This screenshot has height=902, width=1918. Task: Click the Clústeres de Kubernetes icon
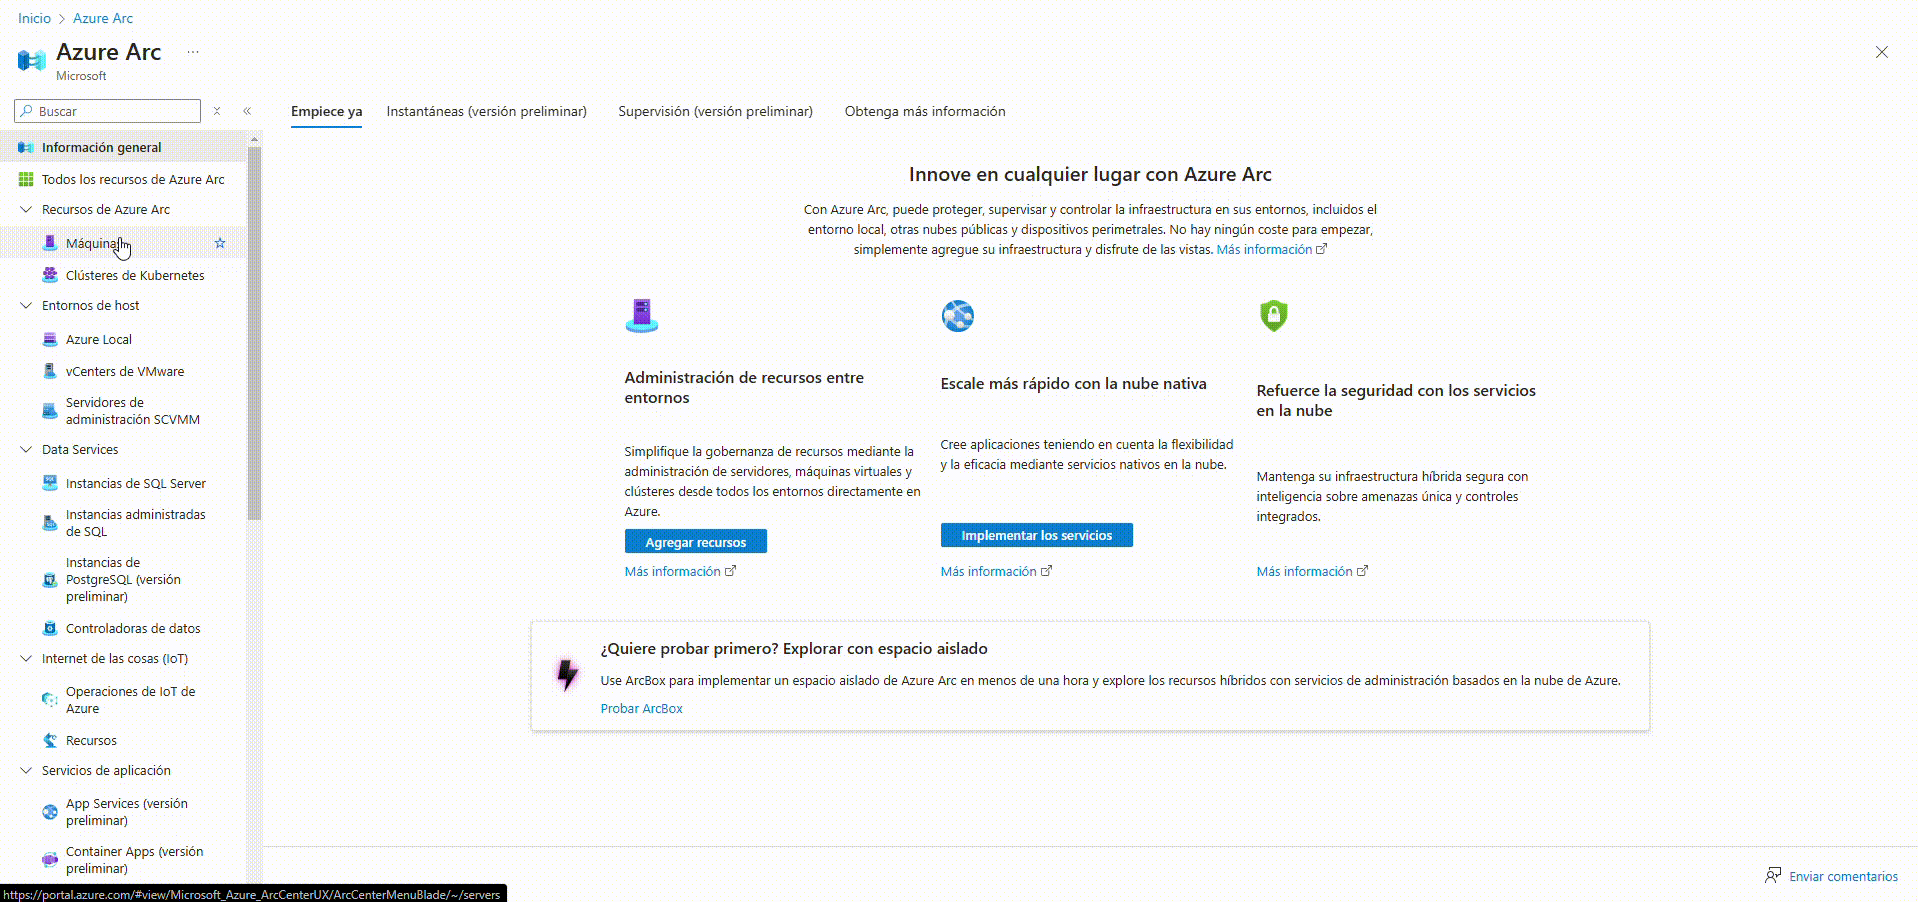tap(50, 275)
